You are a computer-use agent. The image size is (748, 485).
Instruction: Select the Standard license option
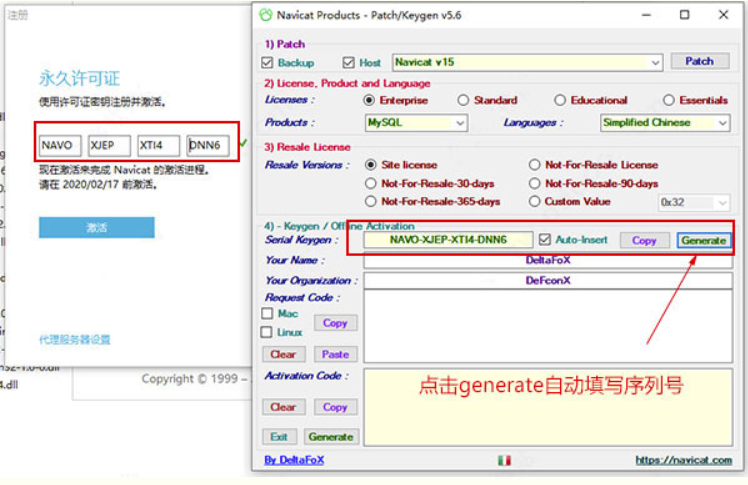click(x=463, y=100)
